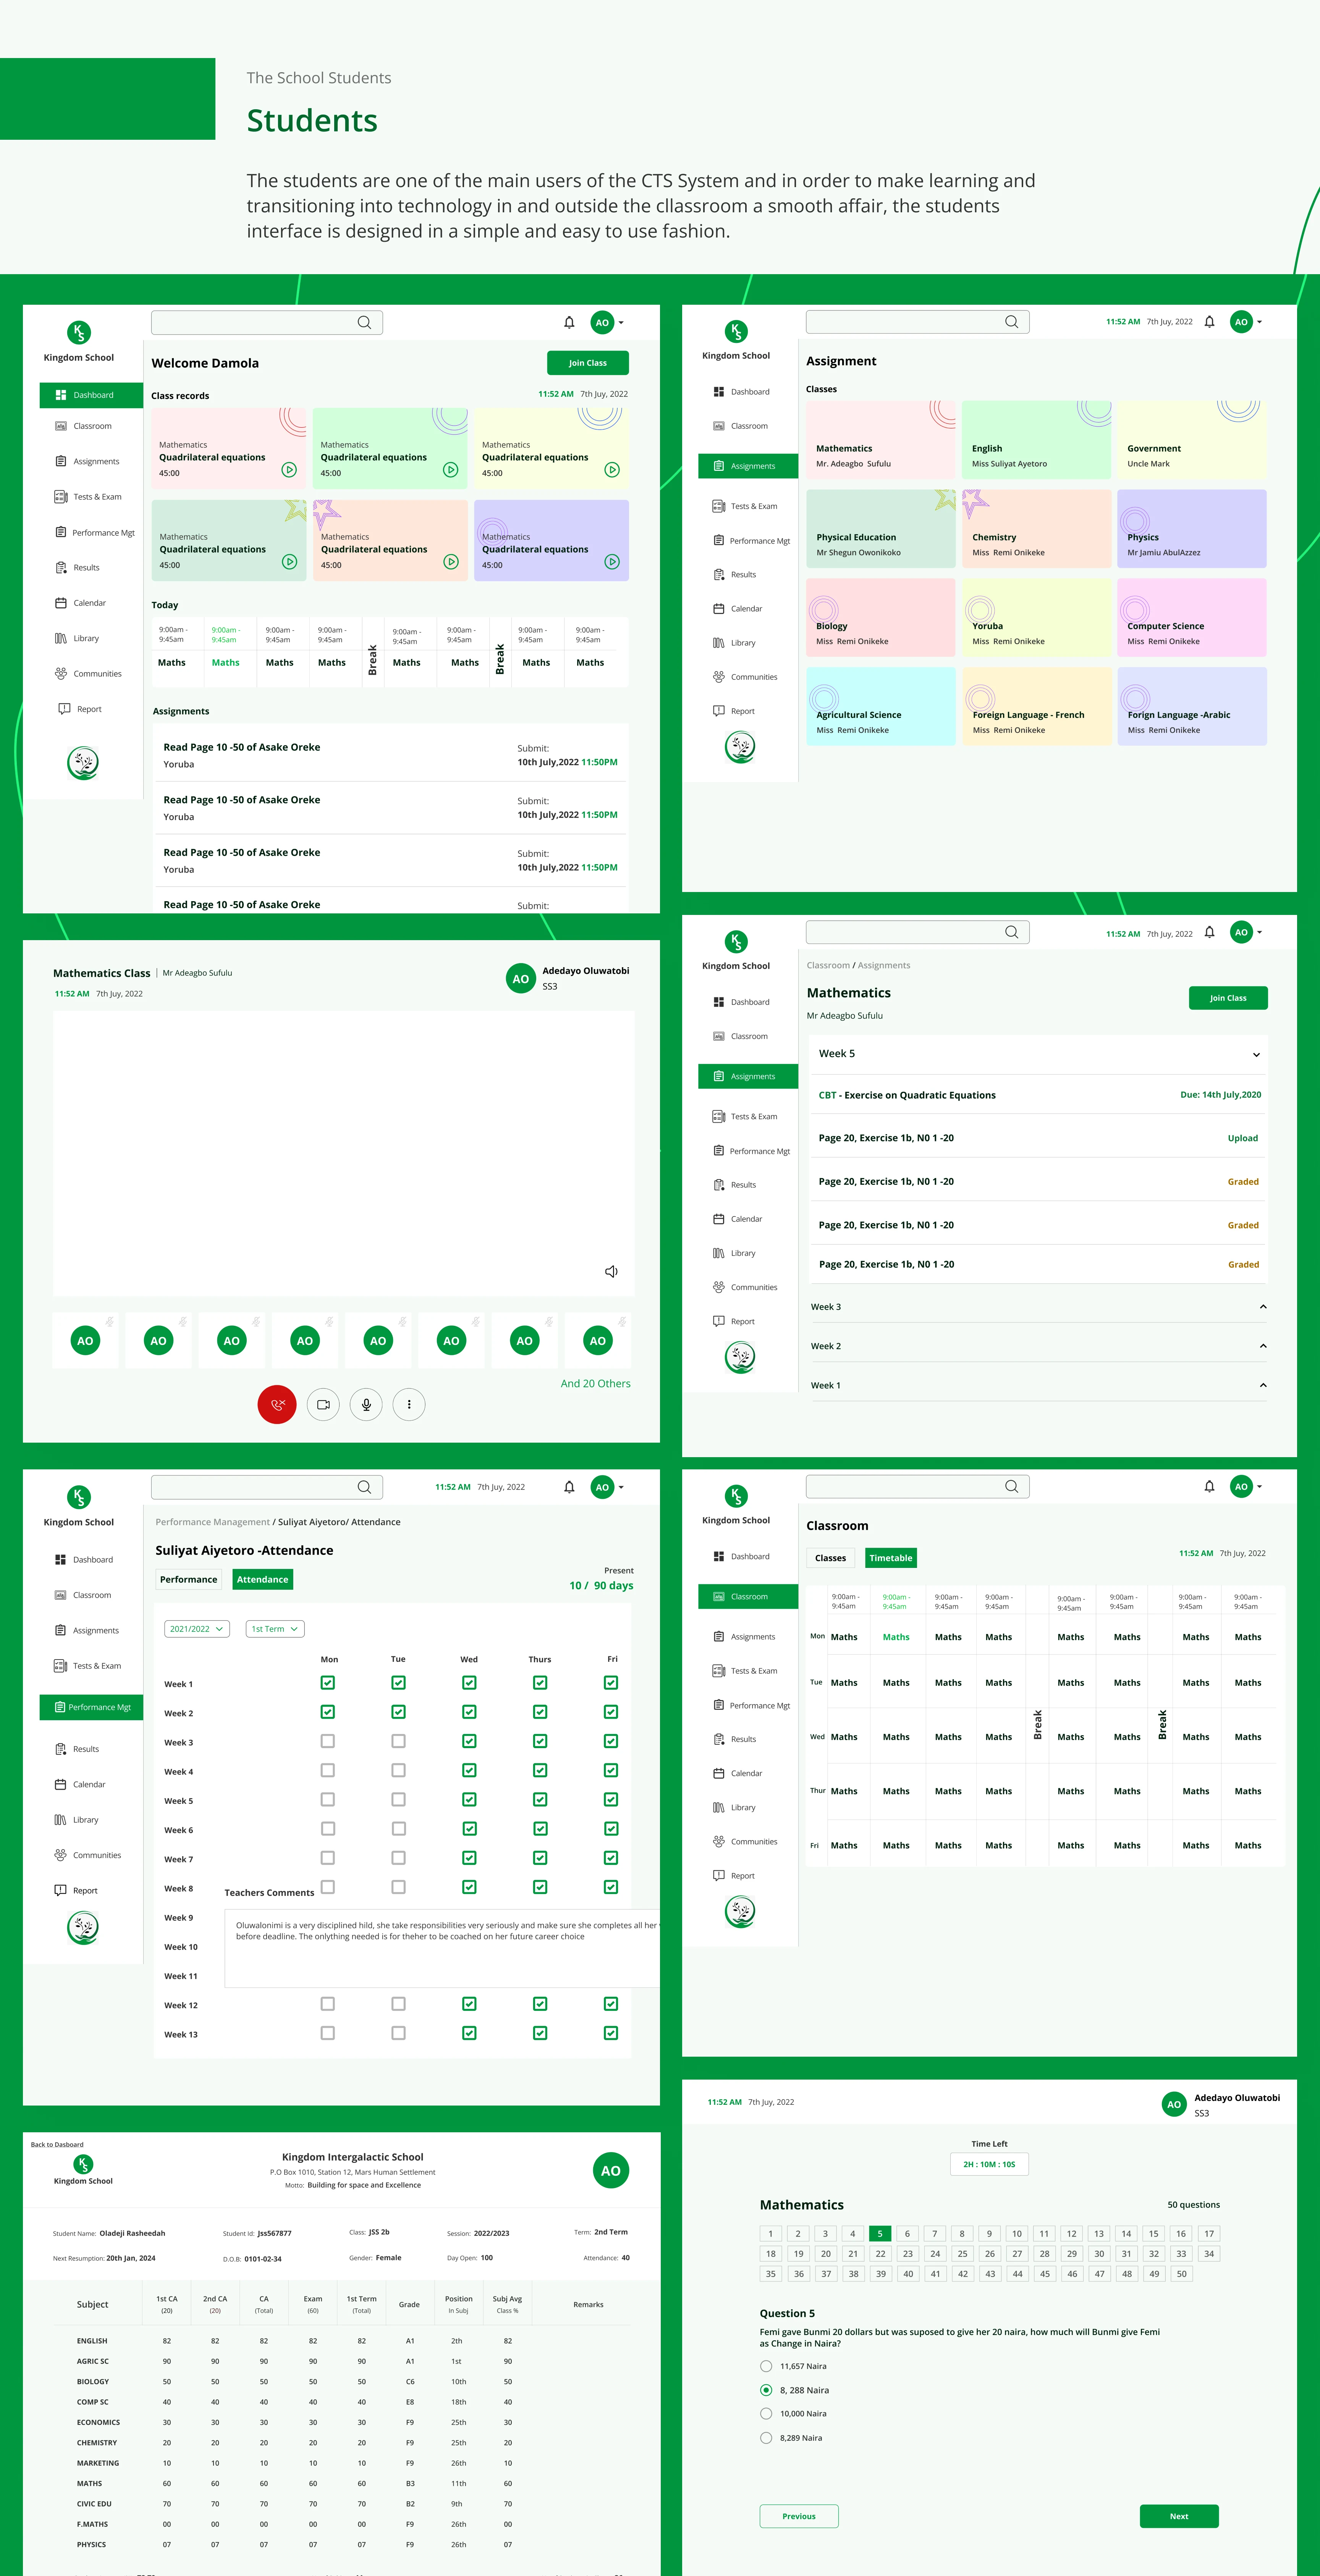Viewport: 1320px width, 2576px height.
Task: Open Tests & Exam in Assignment classes screen sidebar
Action: (x=745, y=506)
